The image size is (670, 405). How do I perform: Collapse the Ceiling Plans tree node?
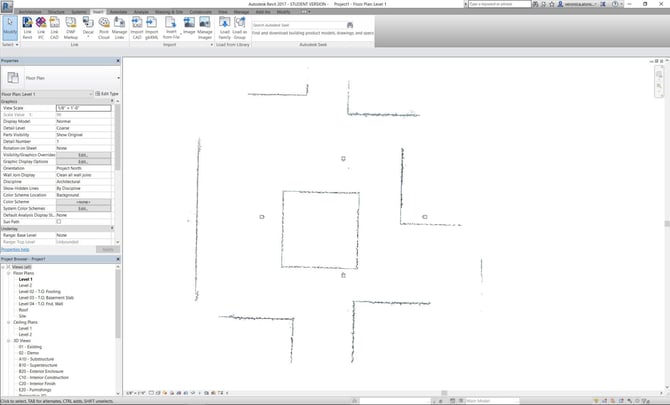coord(10,322)
